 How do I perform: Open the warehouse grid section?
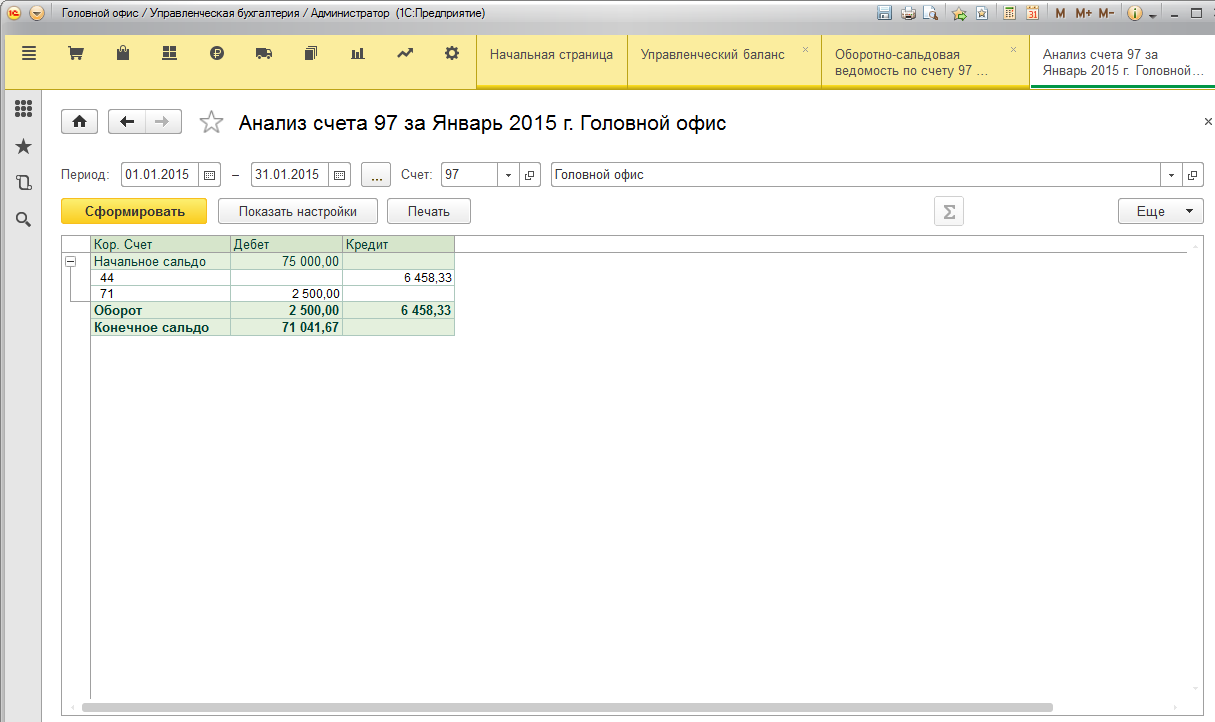coord(169,54)
